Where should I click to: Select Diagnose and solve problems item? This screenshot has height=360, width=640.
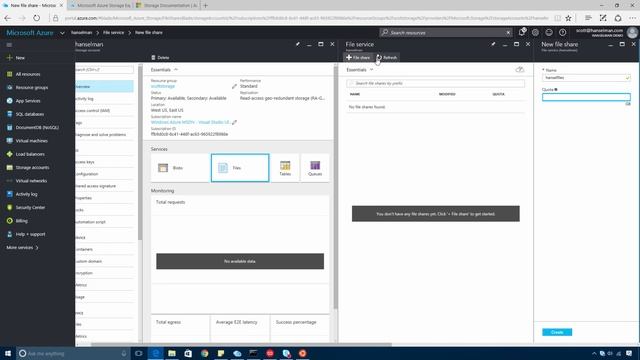point(104,135)
